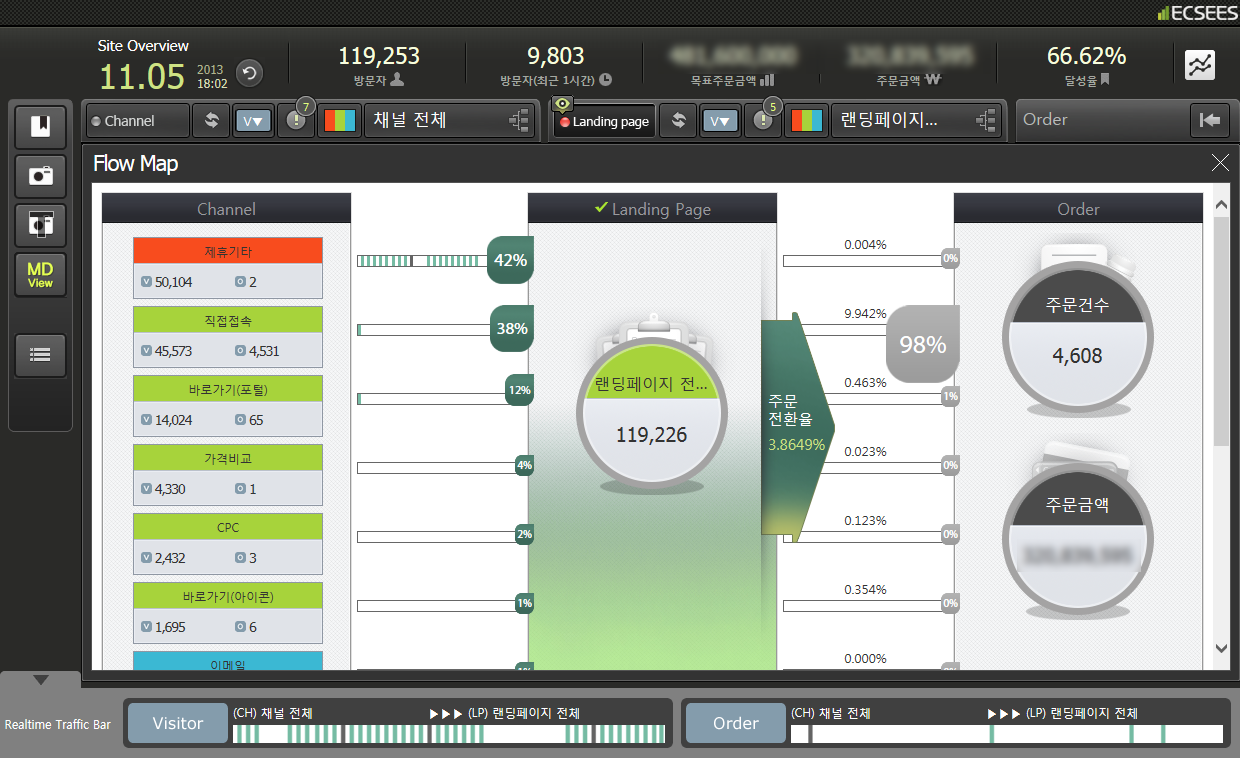Select the bookmark icon in left sidebar

coord(41,127)
